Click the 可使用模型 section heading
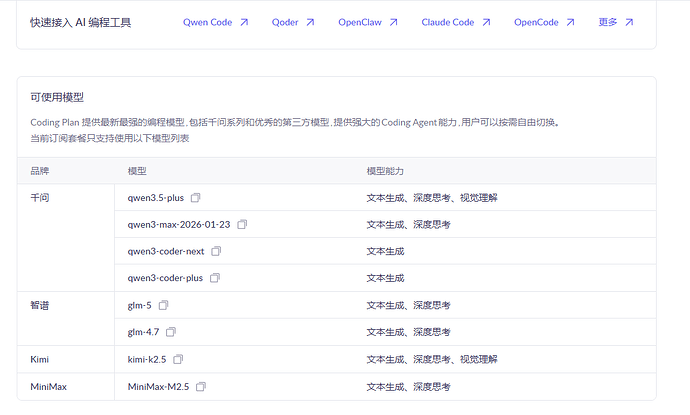The image size is (690, 415). (x=57, y=97)
